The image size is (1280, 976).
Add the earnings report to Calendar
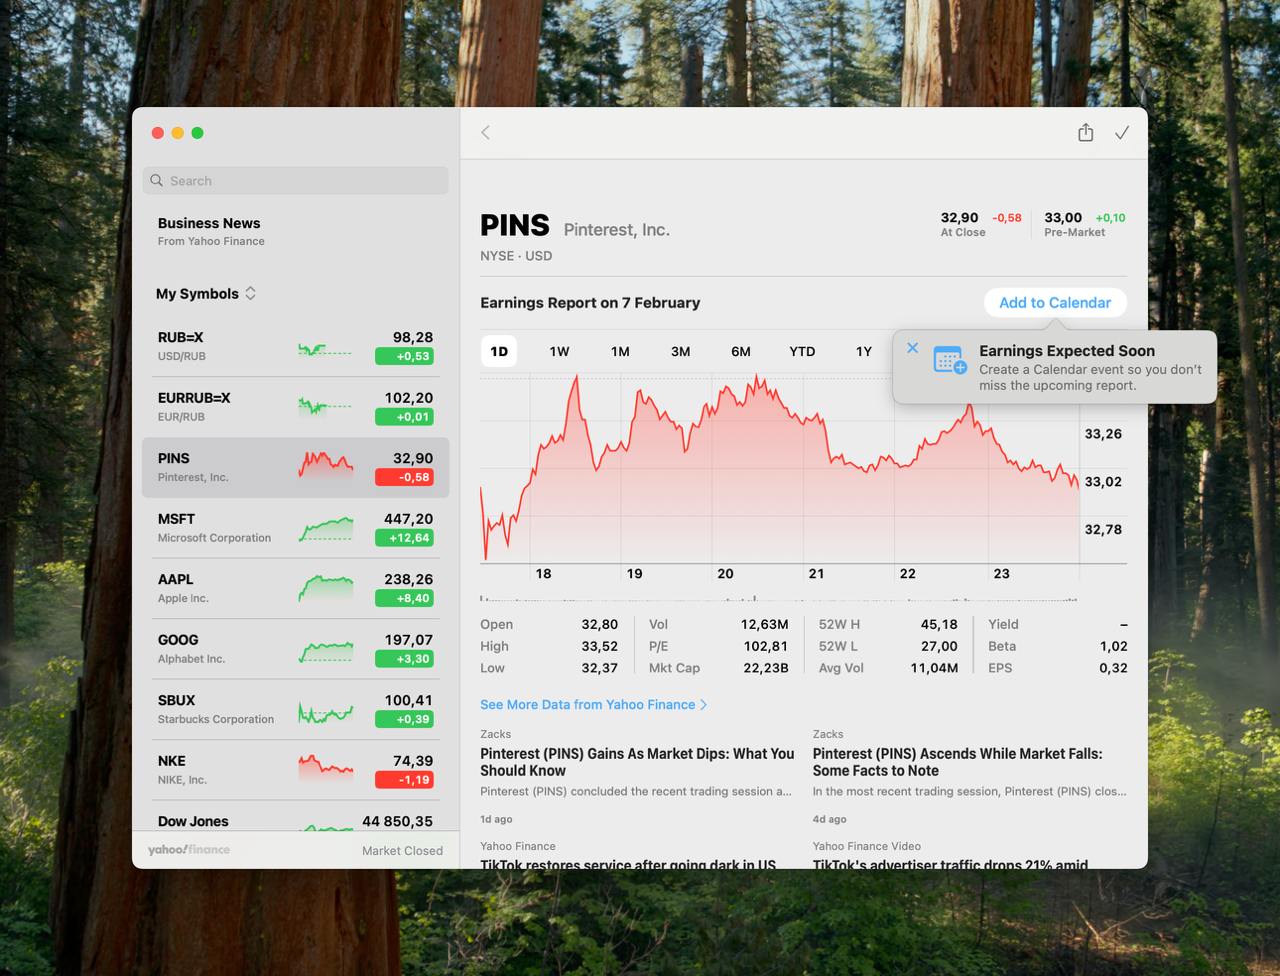point(1055,303)
